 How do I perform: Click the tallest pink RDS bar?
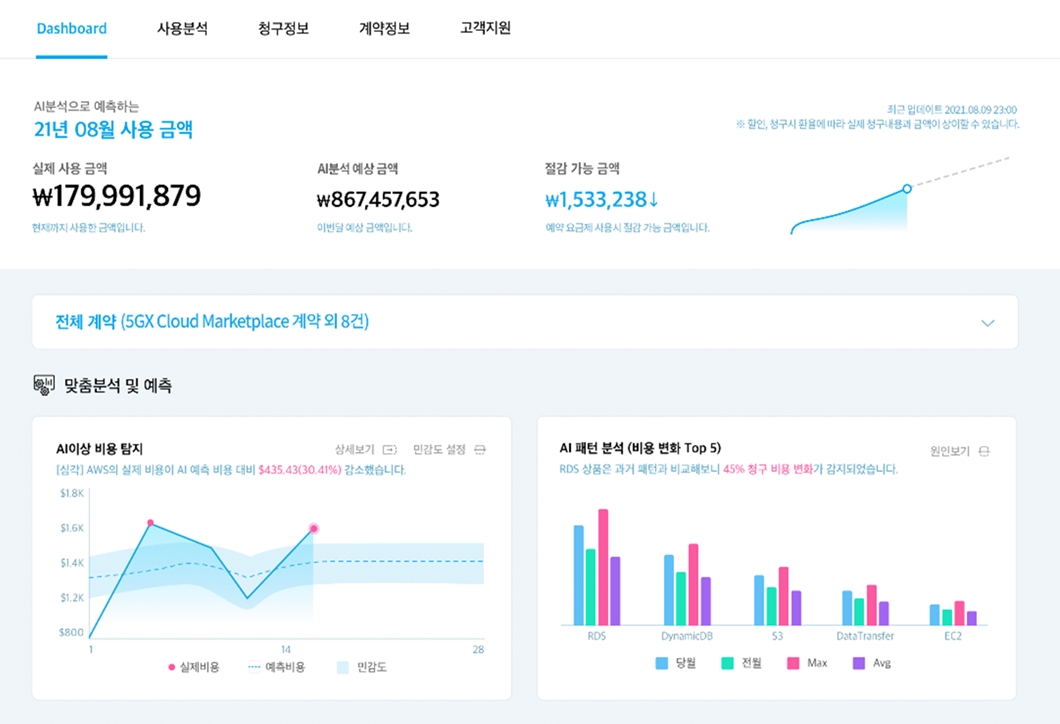point(603,566)
